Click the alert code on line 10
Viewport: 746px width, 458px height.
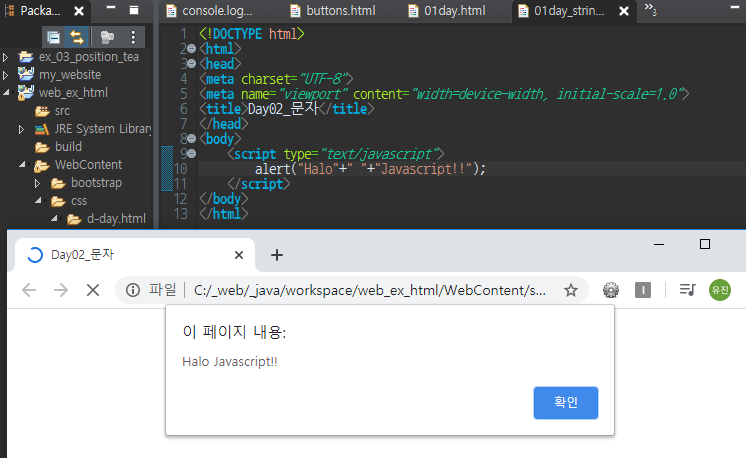tap(370, 169)
